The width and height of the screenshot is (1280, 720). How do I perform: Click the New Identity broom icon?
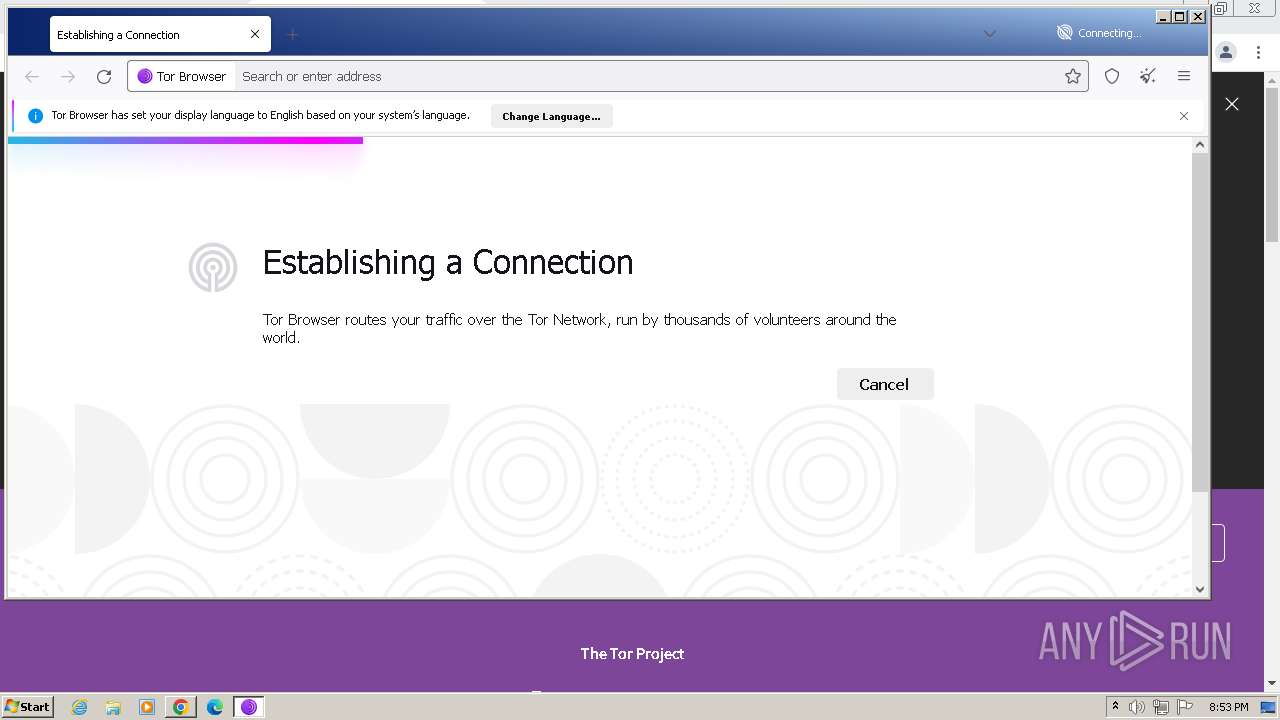[x=1148, y=76]
